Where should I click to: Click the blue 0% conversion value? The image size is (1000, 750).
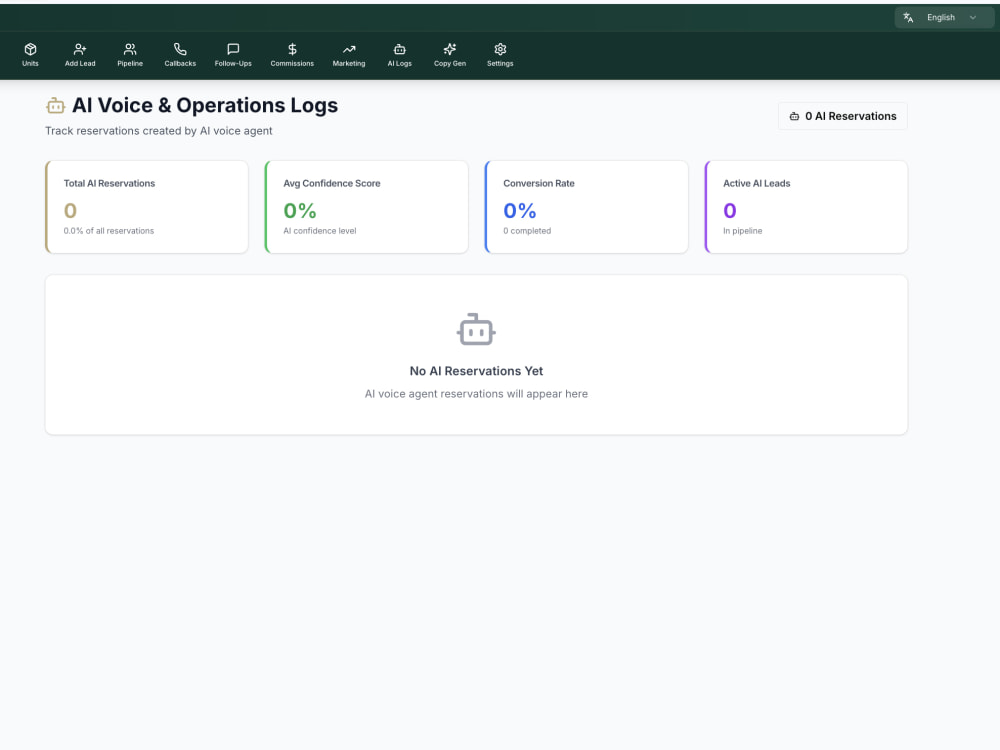[x=520, y=210]
